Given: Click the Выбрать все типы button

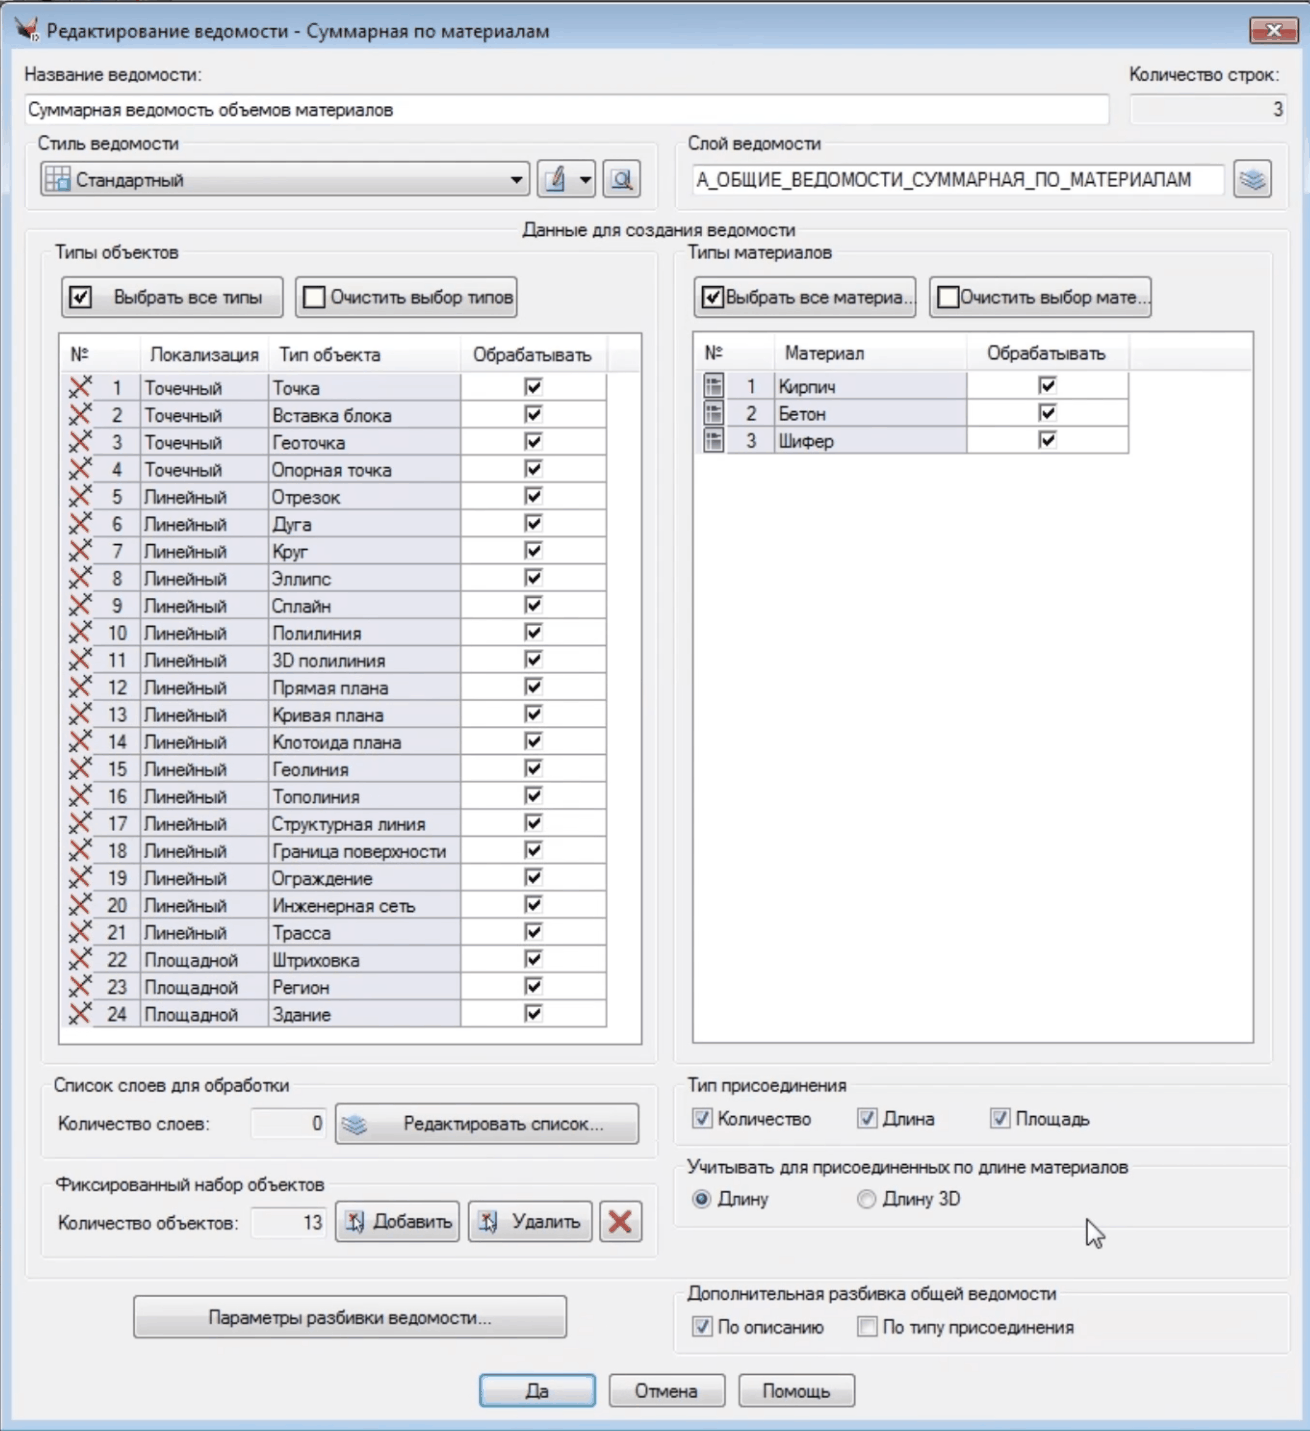Looking at the screenshot, I should [x=172, y=297].
